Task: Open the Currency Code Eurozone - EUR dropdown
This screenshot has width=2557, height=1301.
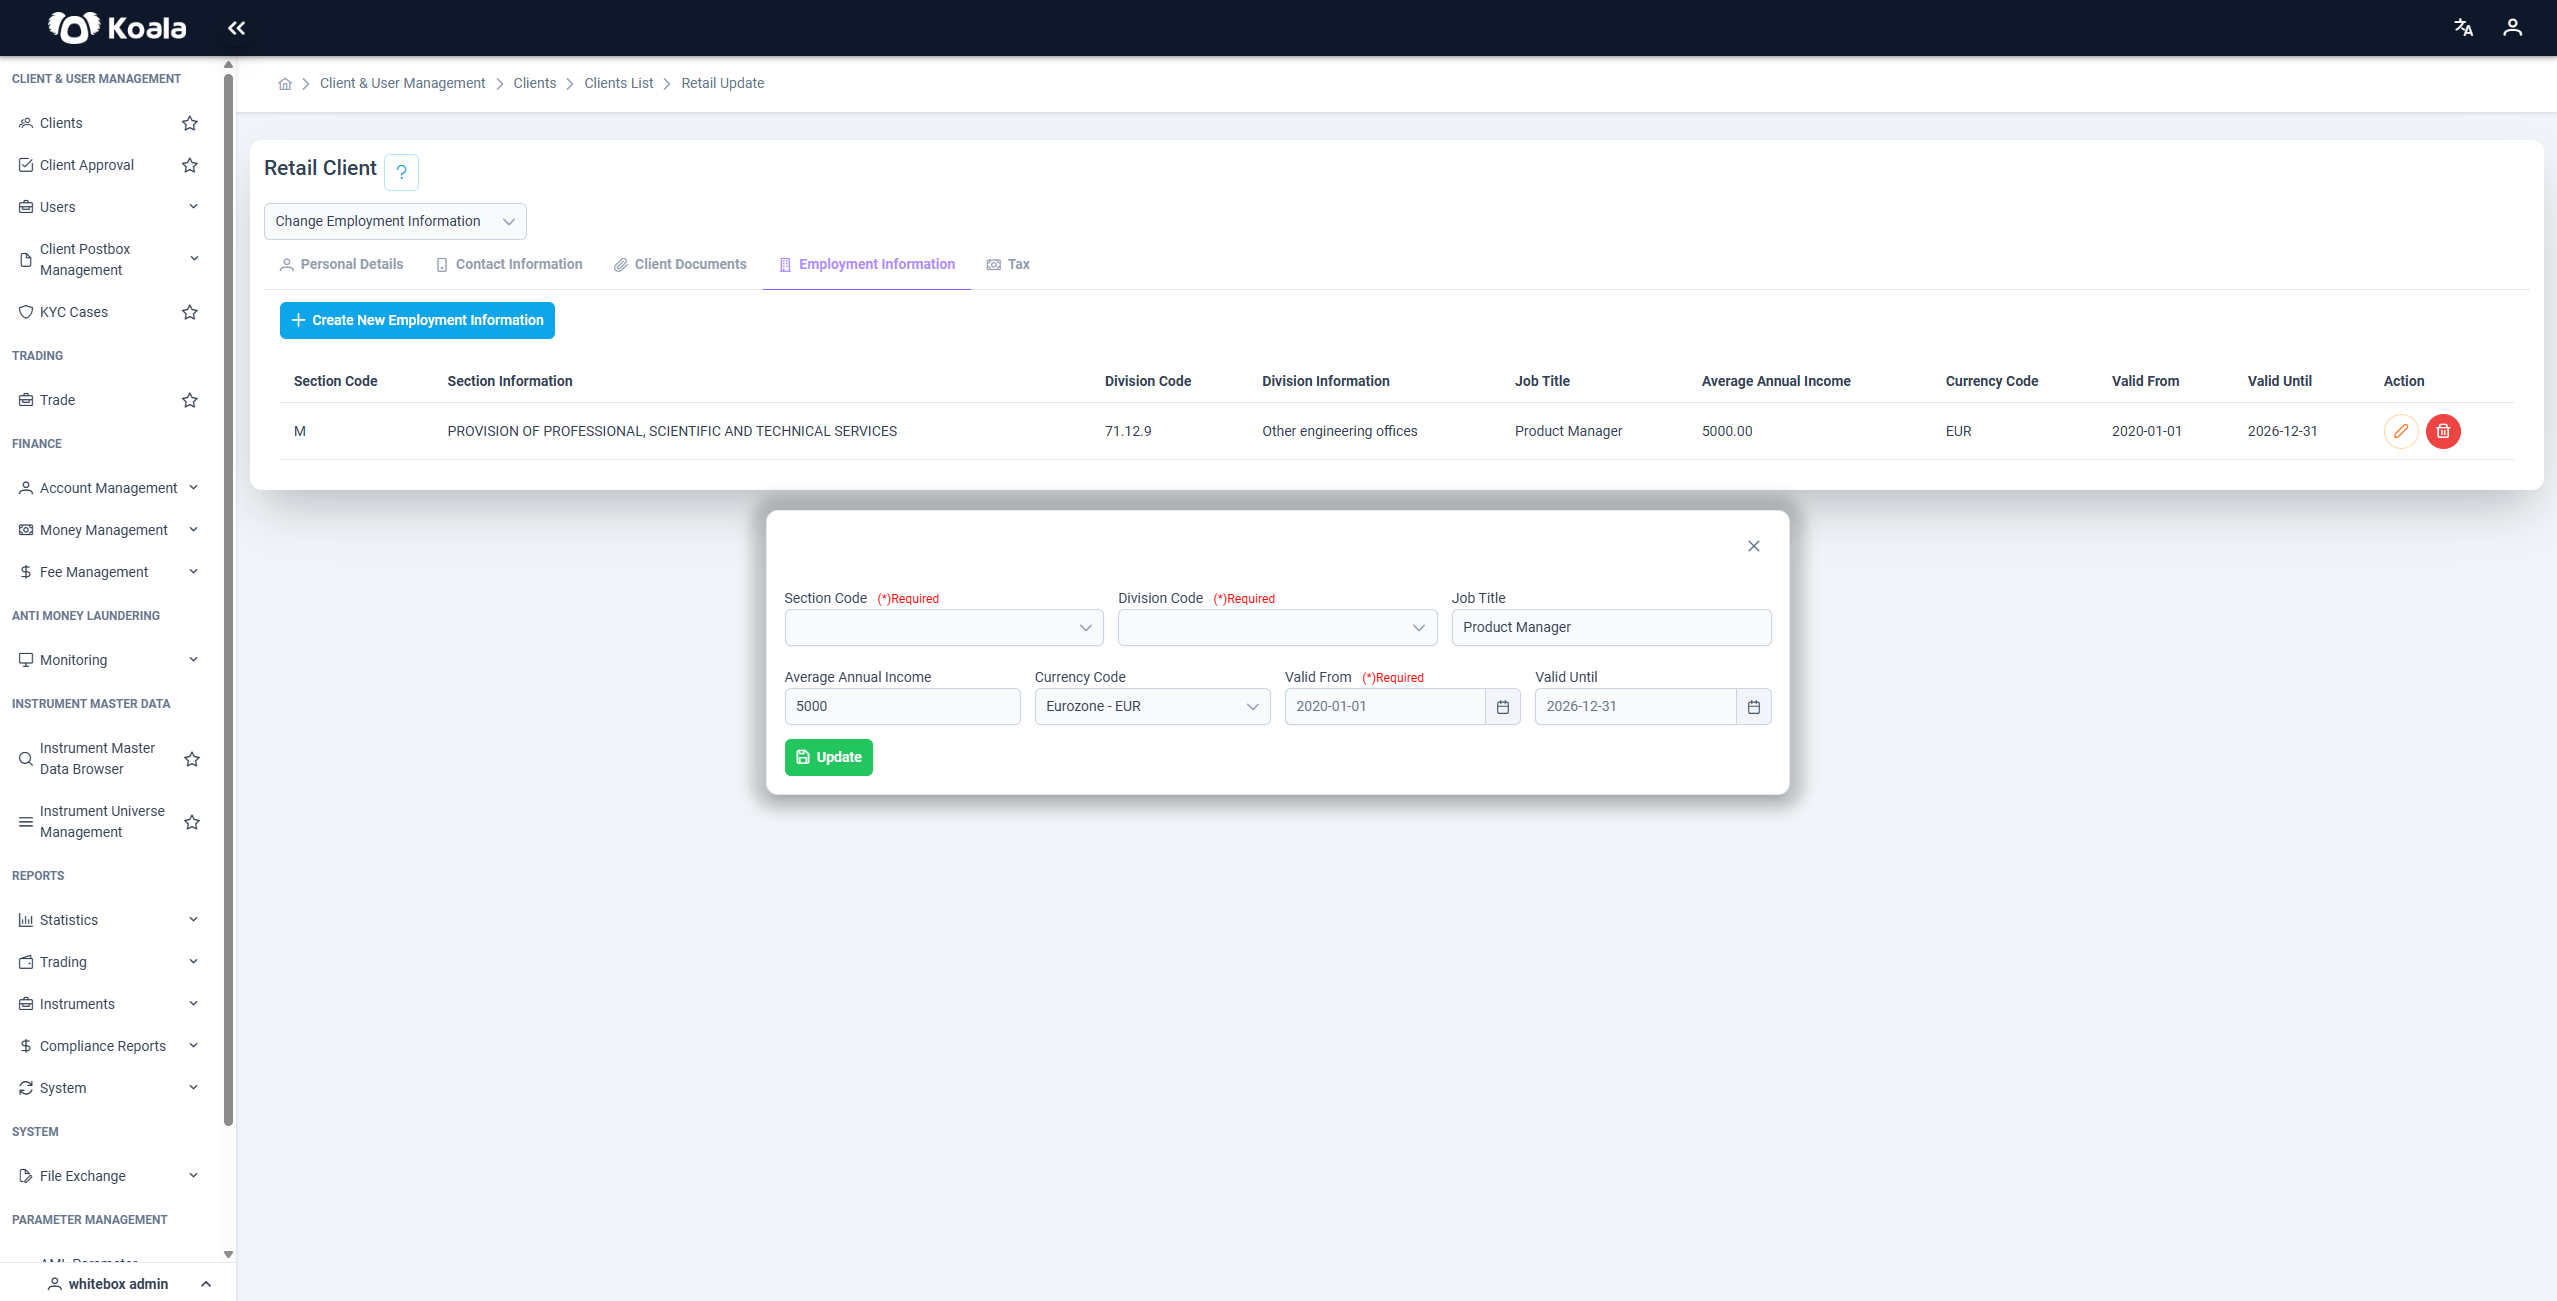Action: pyautogui.click(x=1152, y=707)
